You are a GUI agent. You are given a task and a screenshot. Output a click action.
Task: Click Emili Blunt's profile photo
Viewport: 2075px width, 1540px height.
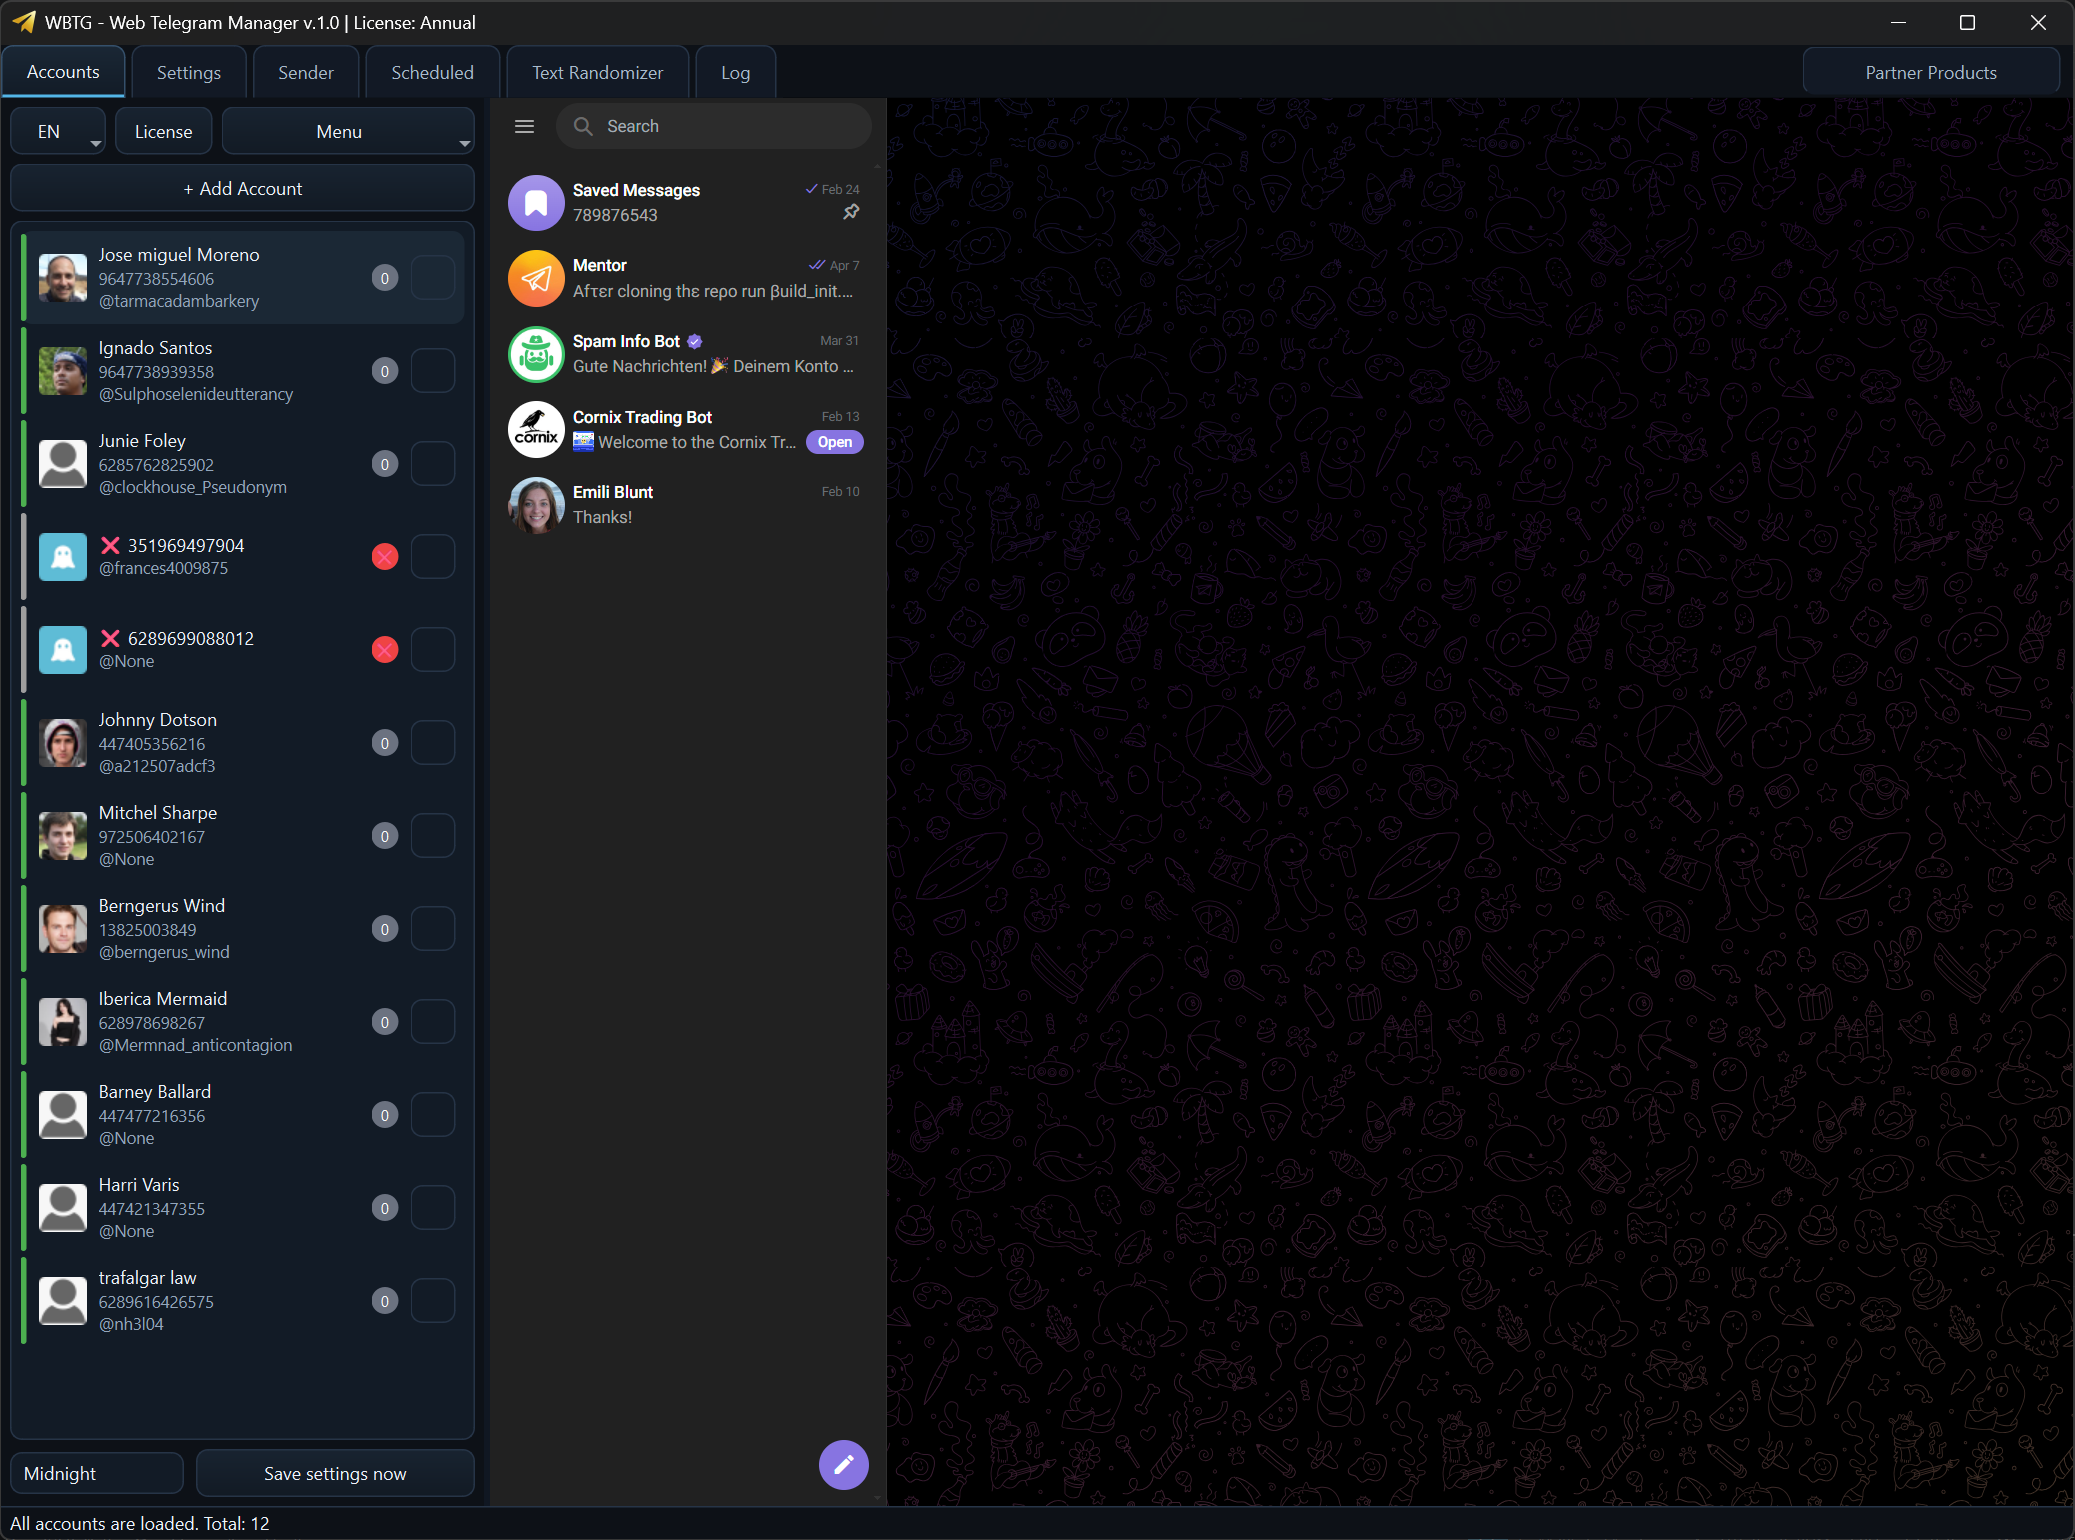coord(536,505)
